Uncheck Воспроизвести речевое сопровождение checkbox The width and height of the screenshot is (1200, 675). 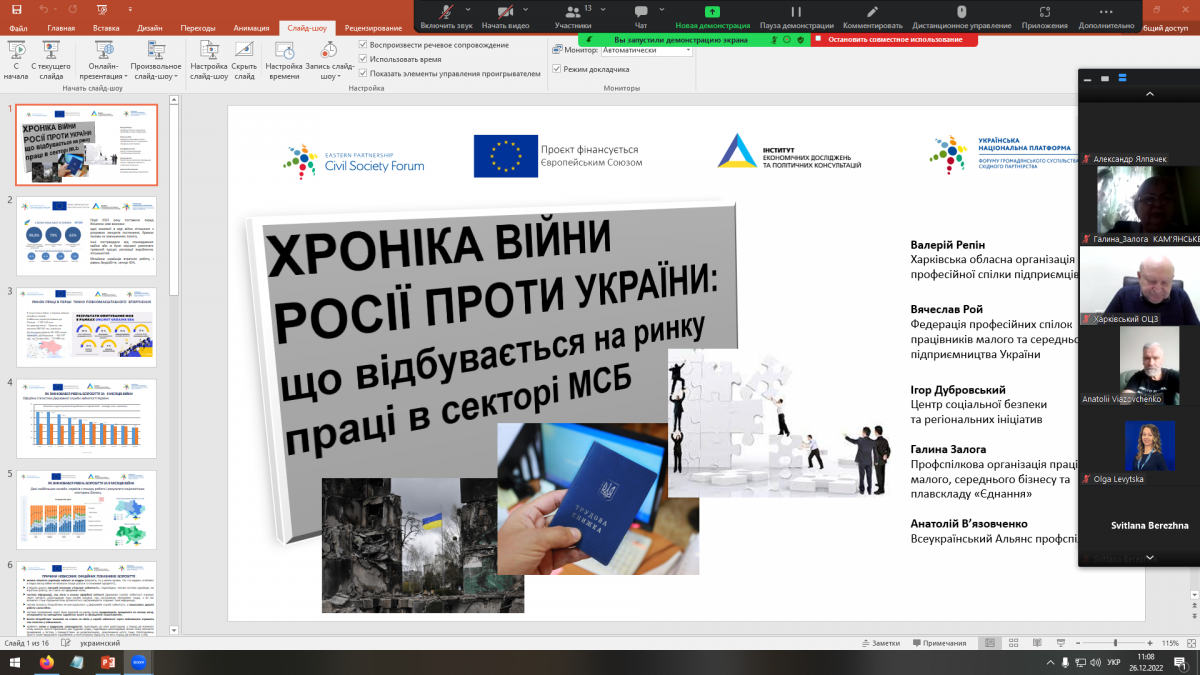click(x=363, y=45)
